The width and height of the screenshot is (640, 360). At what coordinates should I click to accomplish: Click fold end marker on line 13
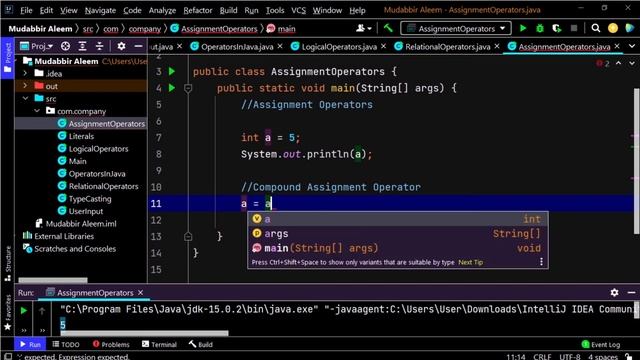point(188,236)
